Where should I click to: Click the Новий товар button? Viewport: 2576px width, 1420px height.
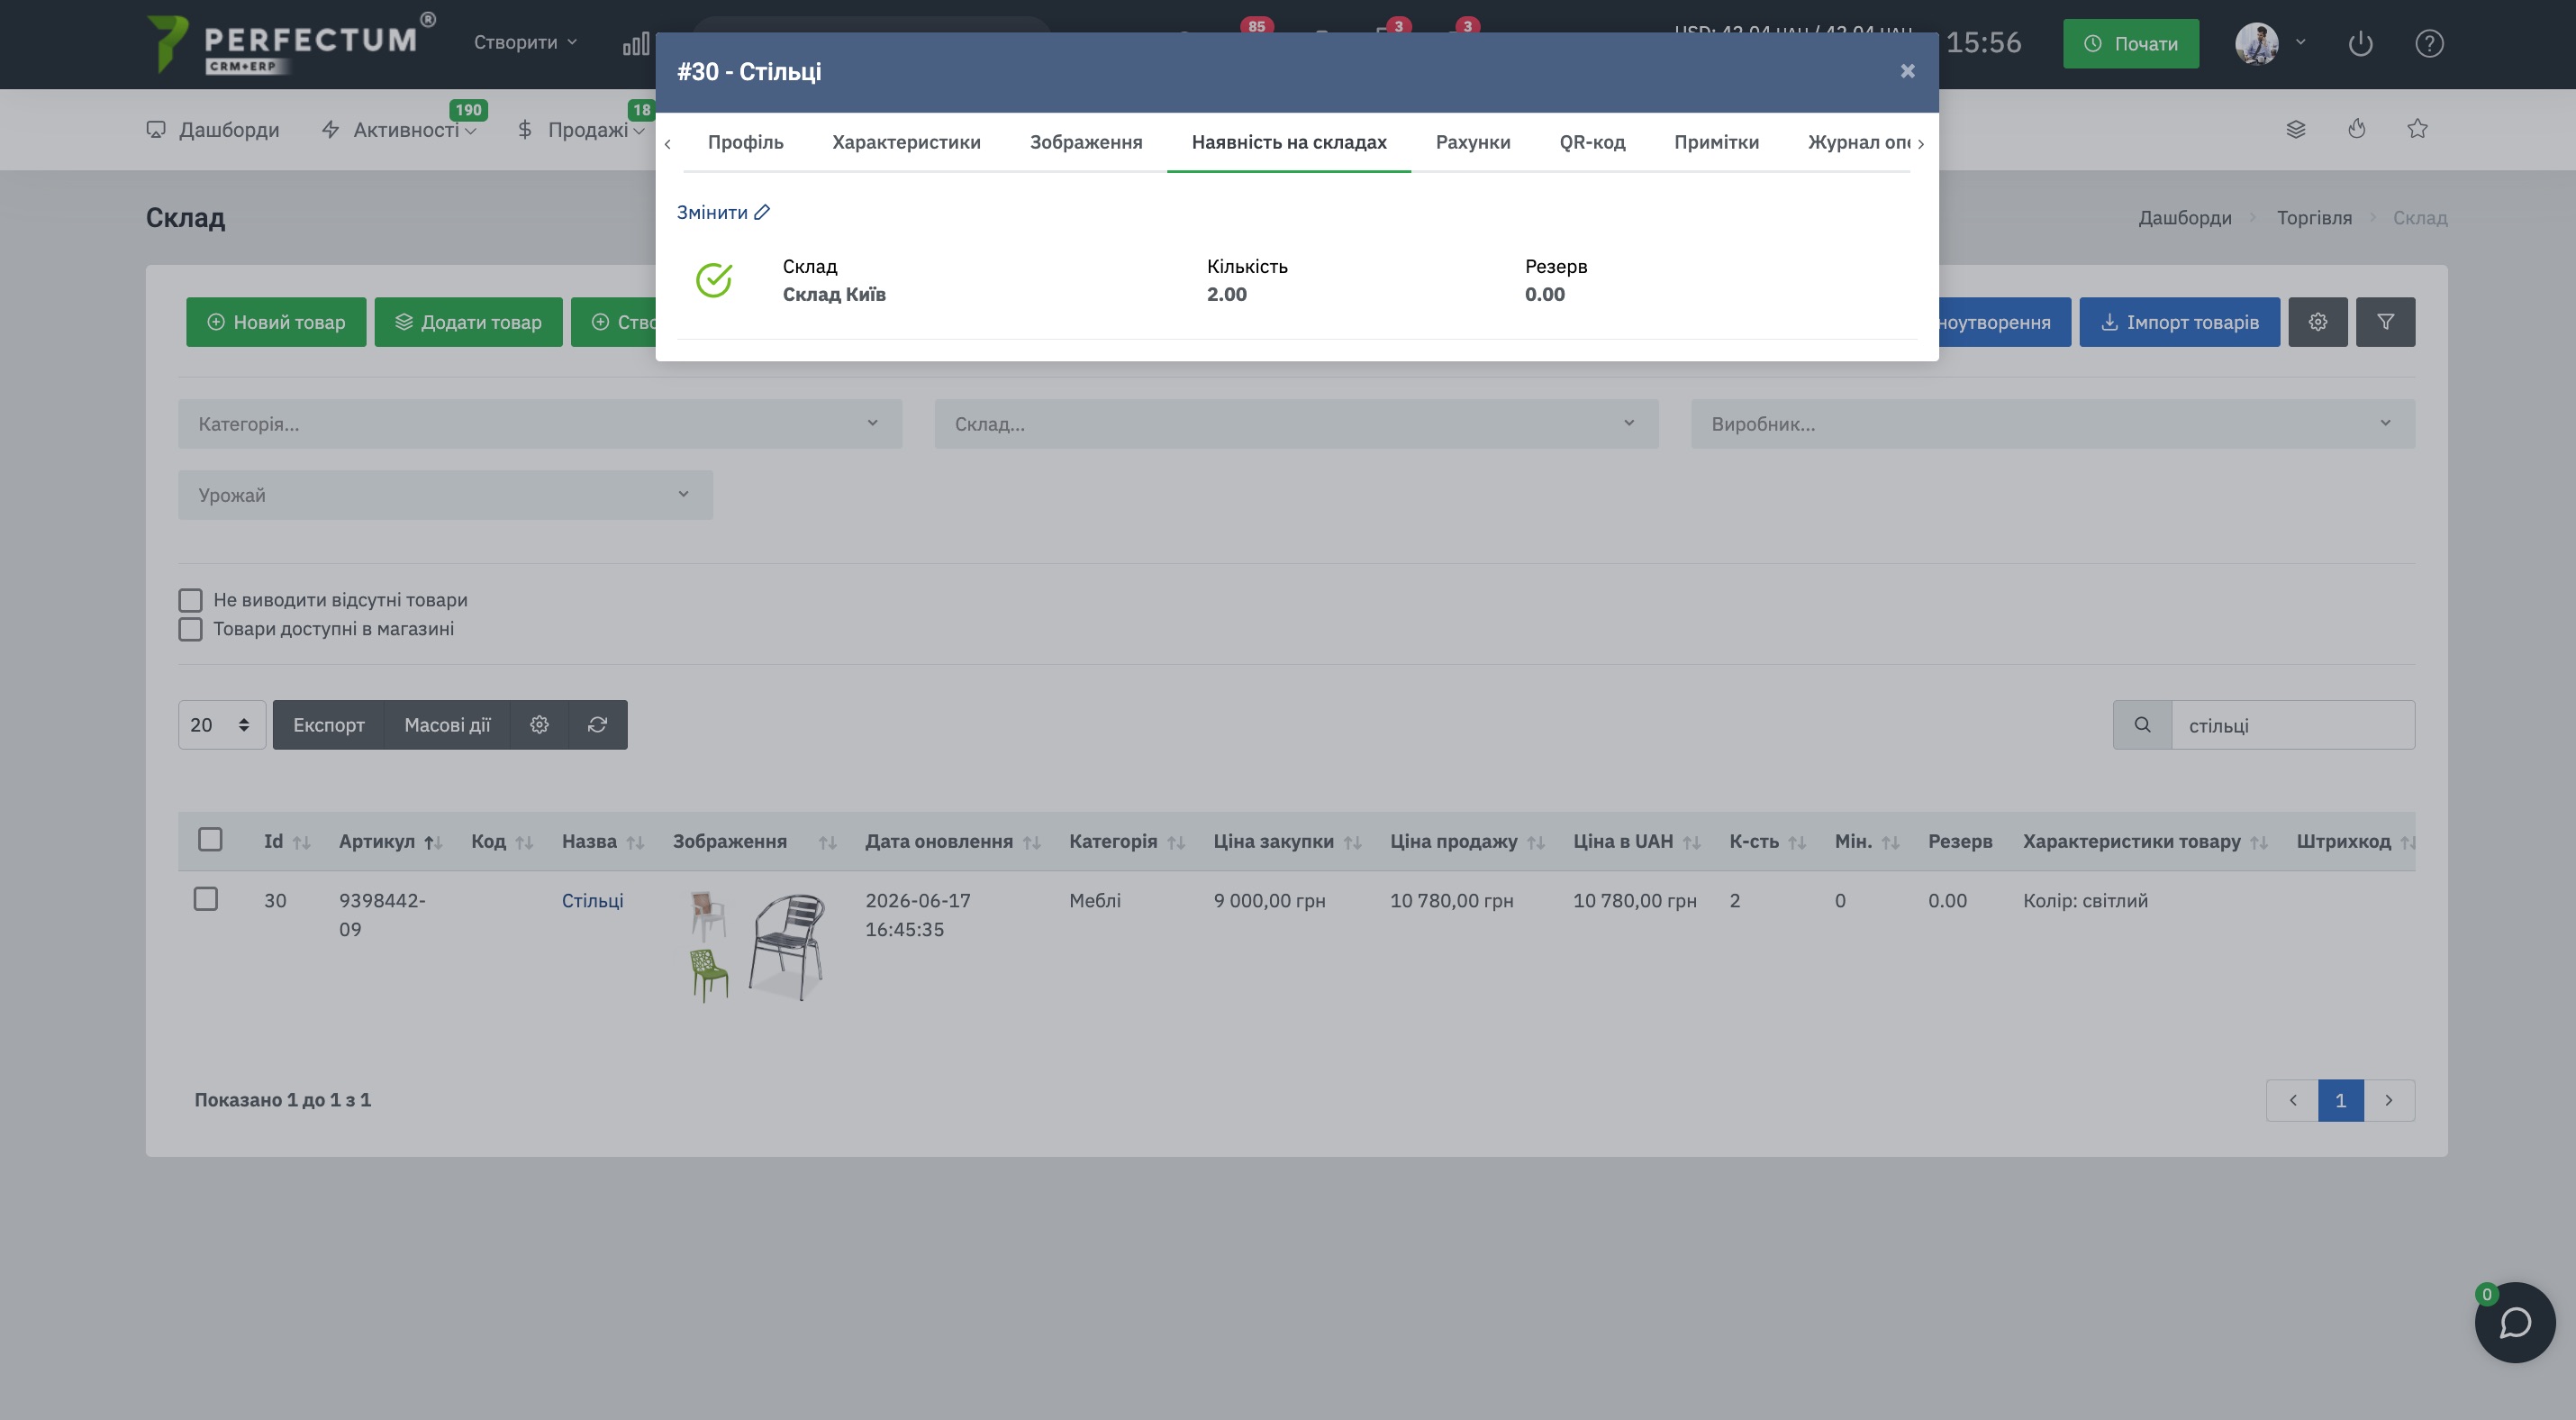(276, 322)
